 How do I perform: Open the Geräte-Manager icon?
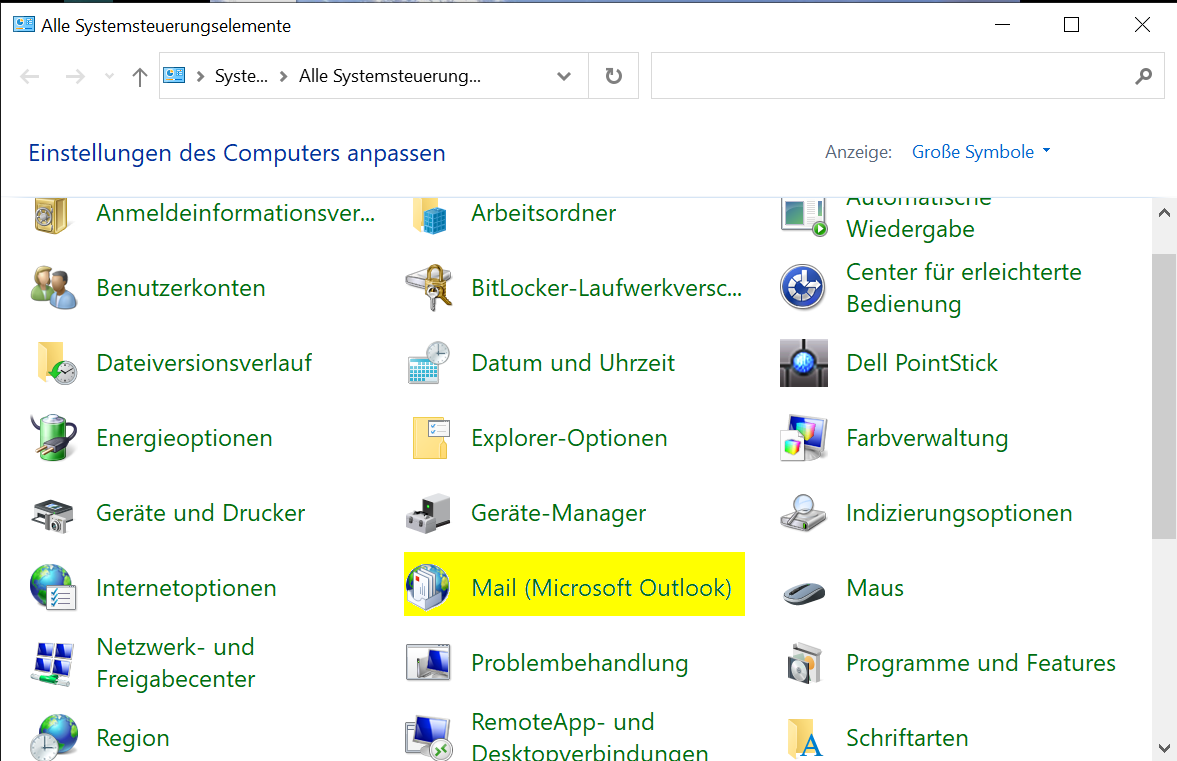click(430, 513)
